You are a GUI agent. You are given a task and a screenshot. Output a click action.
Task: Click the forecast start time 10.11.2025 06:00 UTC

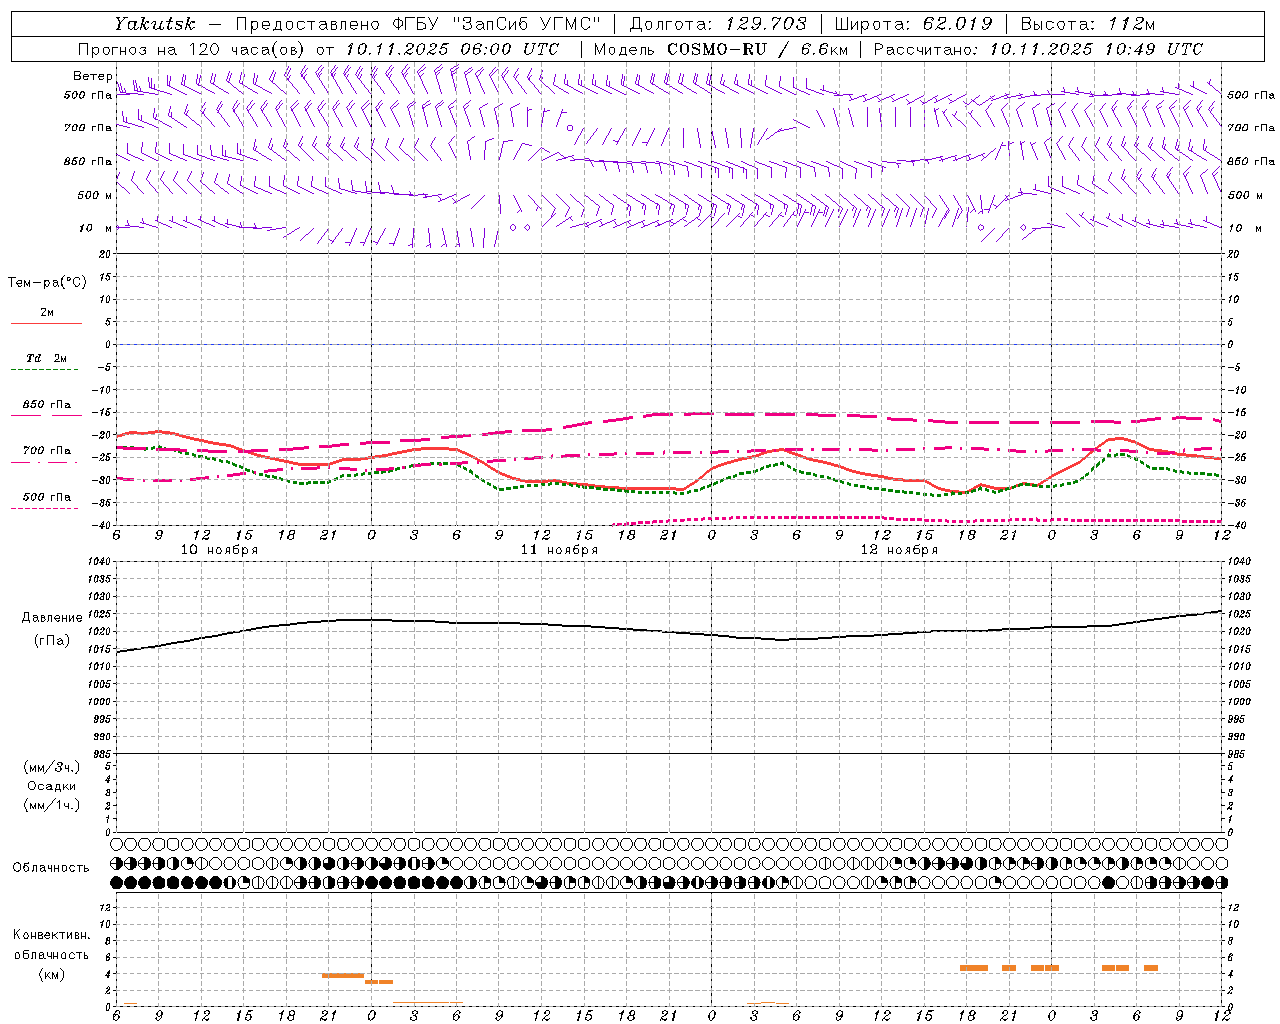pyautogui.click(x=452, y=49)
